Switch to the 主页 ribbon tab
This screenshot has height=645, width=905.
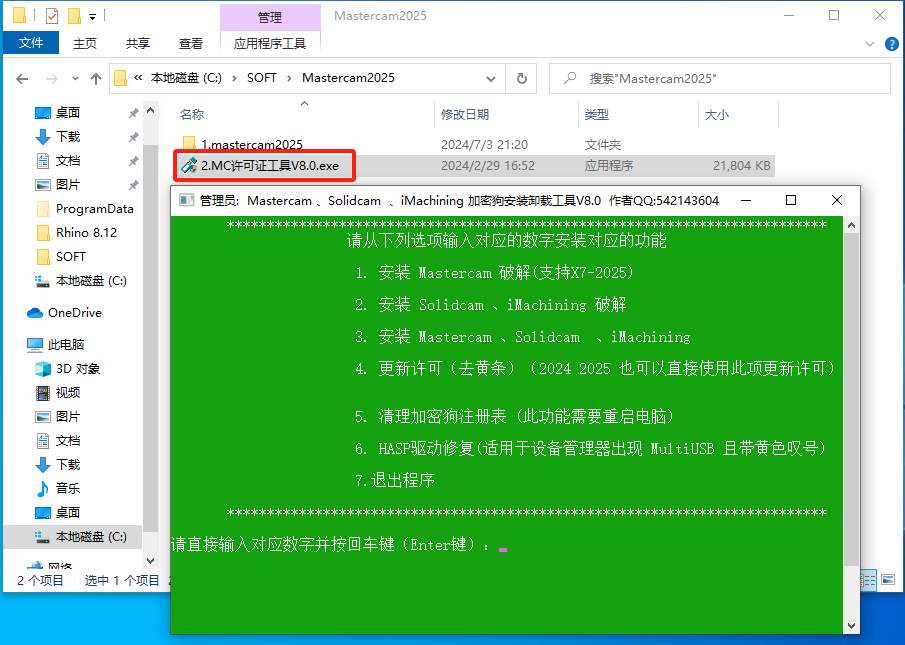[x=85, y=43]
